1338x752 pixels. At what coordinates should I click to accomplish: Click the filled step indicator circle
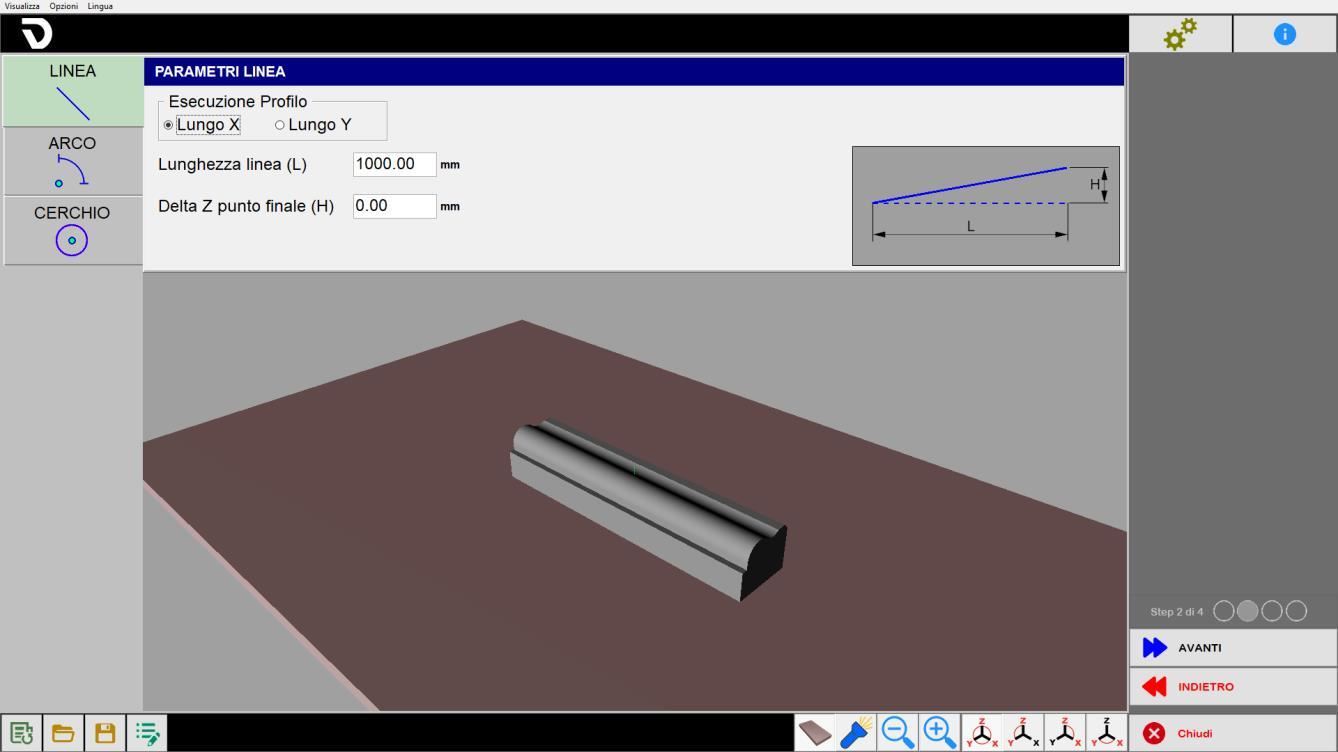pos(1248,611)
